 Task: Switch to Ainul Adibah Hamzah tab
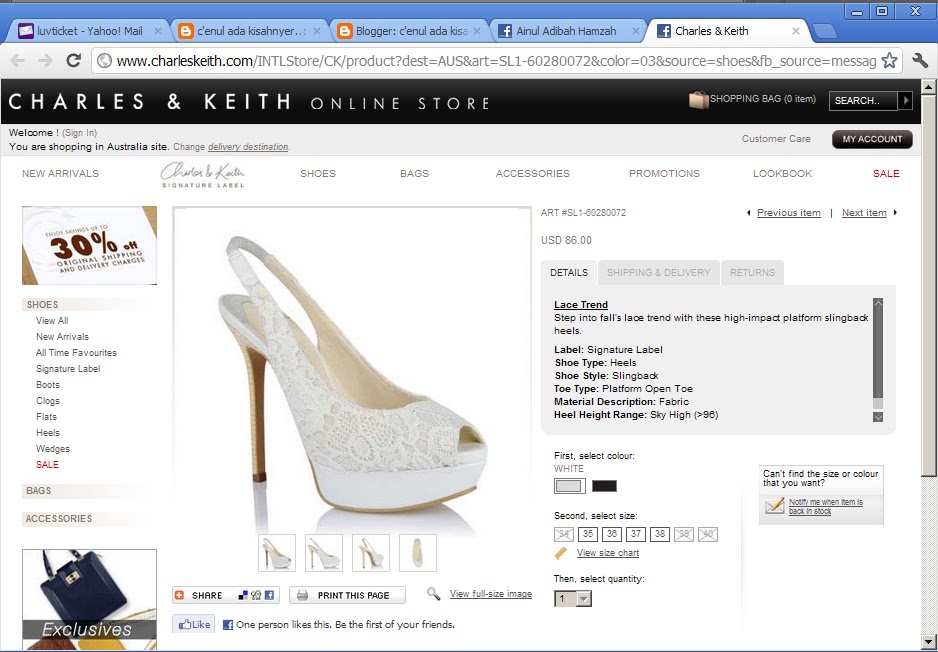coord(566,31)
